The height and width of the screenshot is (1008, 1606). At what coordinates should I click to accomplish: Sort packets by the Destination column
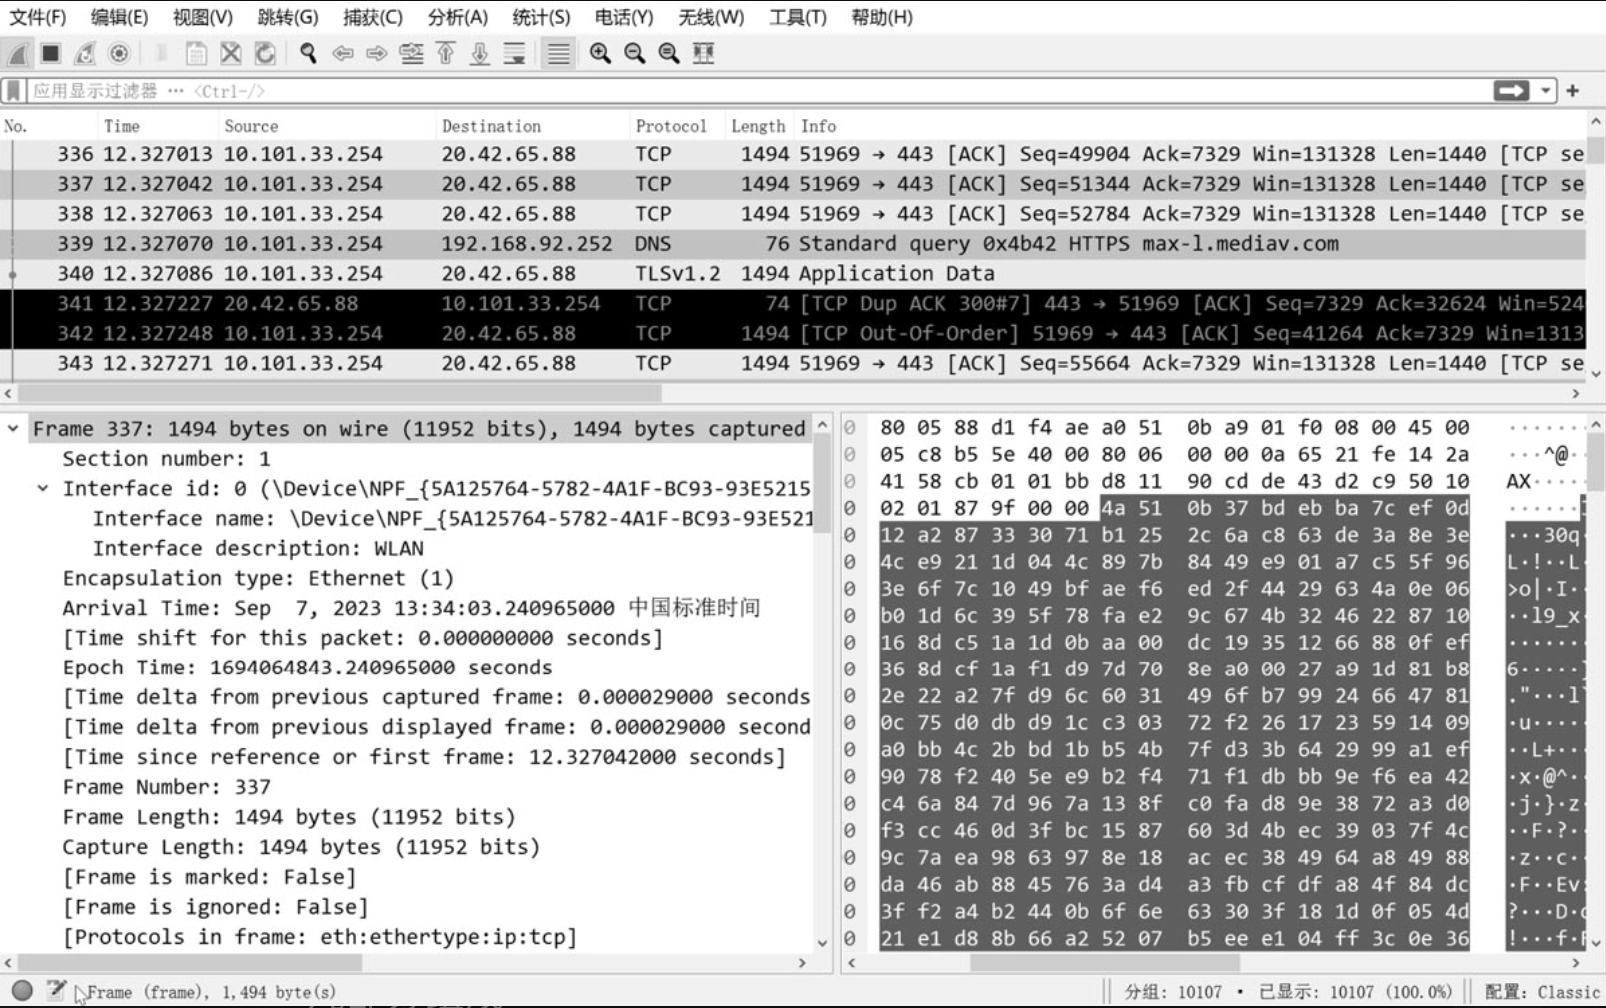click(x=533, y=126)
